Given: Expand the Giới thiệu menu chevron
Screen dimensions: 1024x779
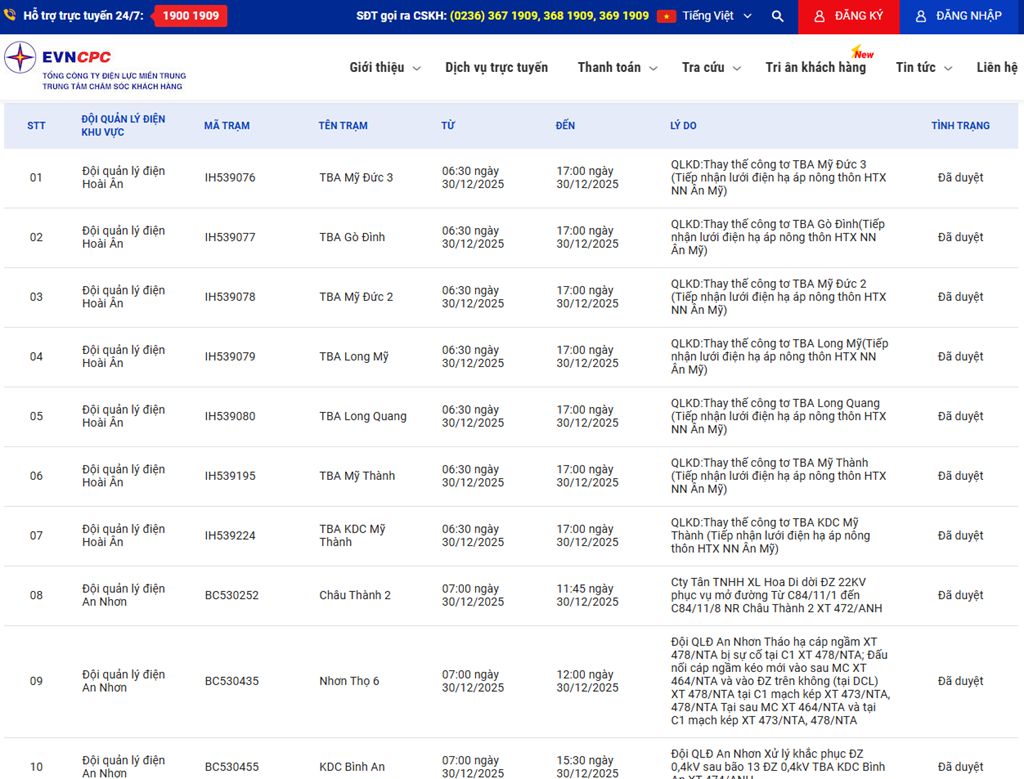Looking at the screenshot, I should coord(417,68).
